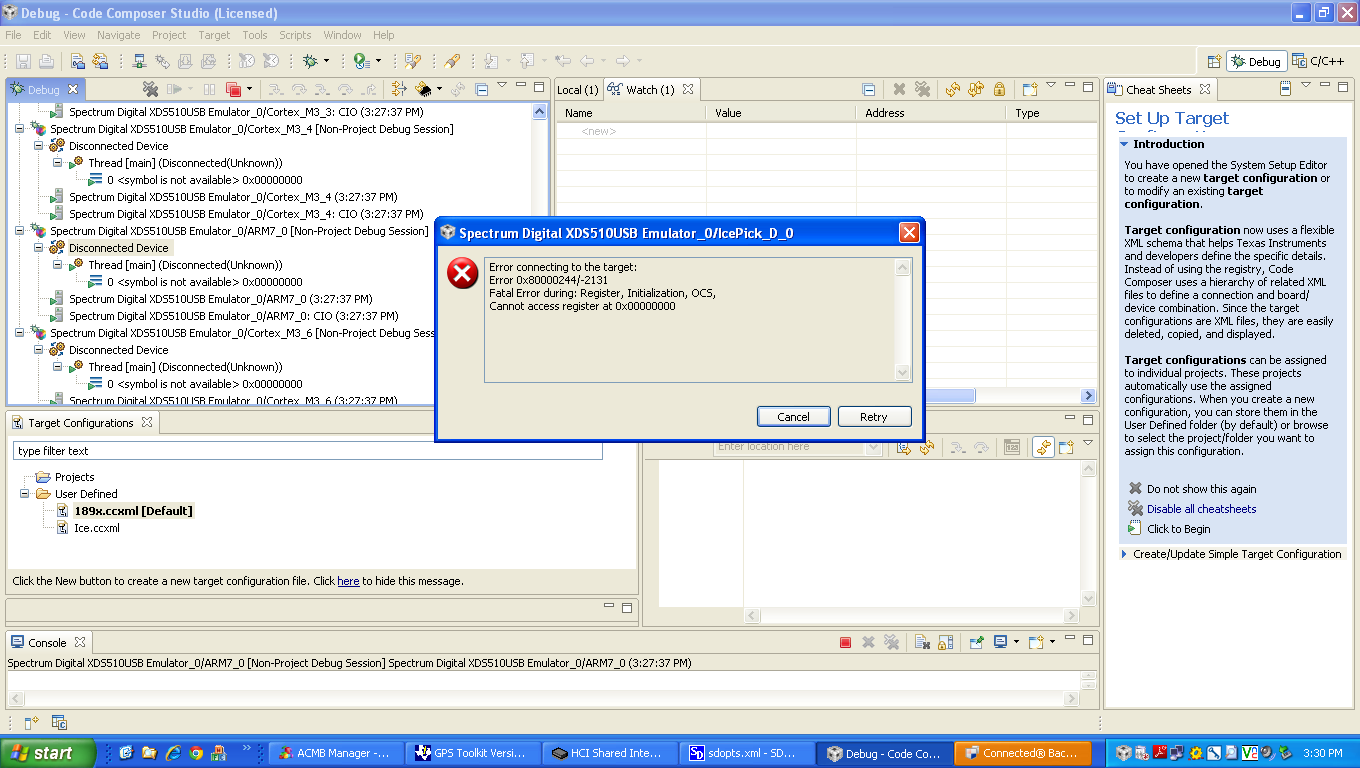1360x768 pixels.
Task: Open the Scripts menu
Action: 295,35
